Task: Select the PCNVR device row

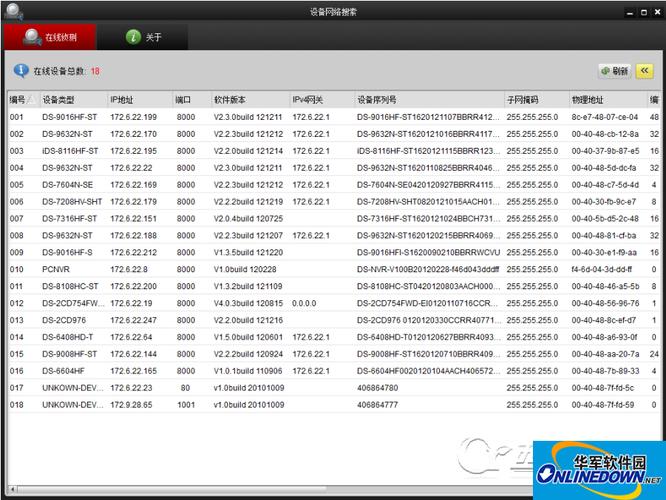Action: pyautogui.click(x=333, y=269)
